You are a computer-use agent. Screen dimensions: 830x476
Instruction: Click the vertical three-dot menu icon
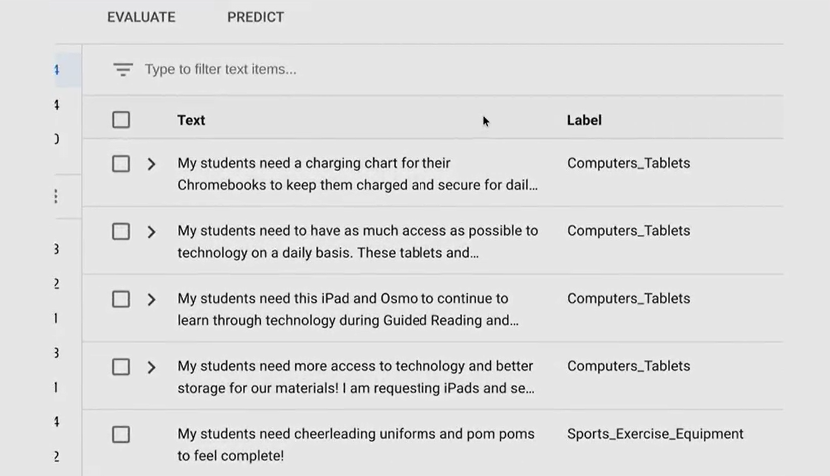click(56, 196)
